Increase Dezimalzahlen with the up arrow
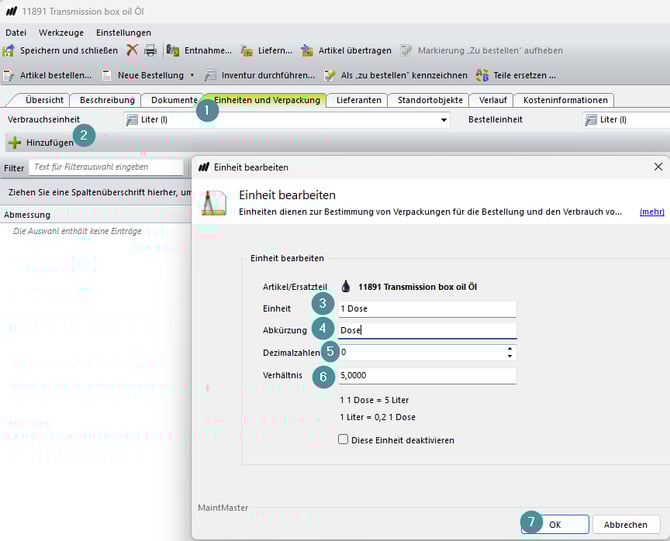 pyautogui.click(x=510, y=349)
